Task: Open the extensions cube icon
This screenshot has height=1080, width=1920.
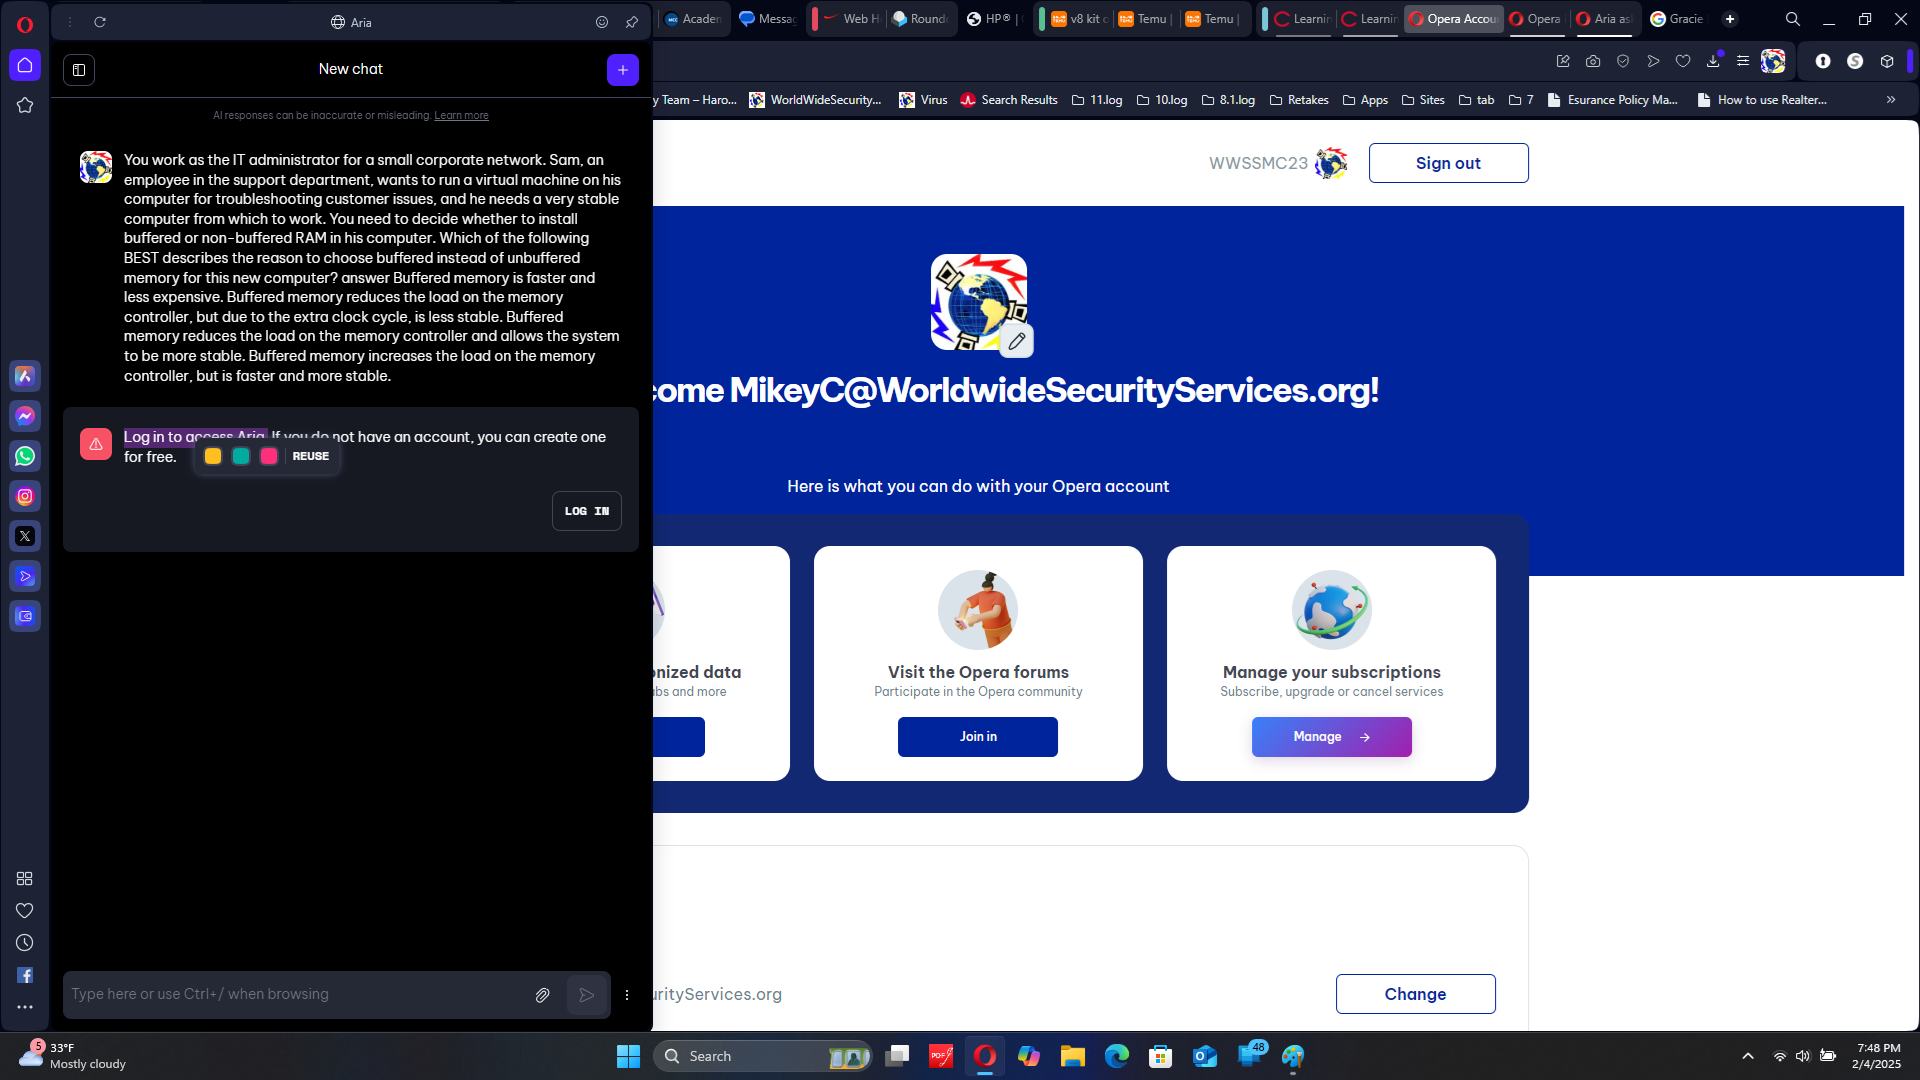Action: coord(1887,61)
